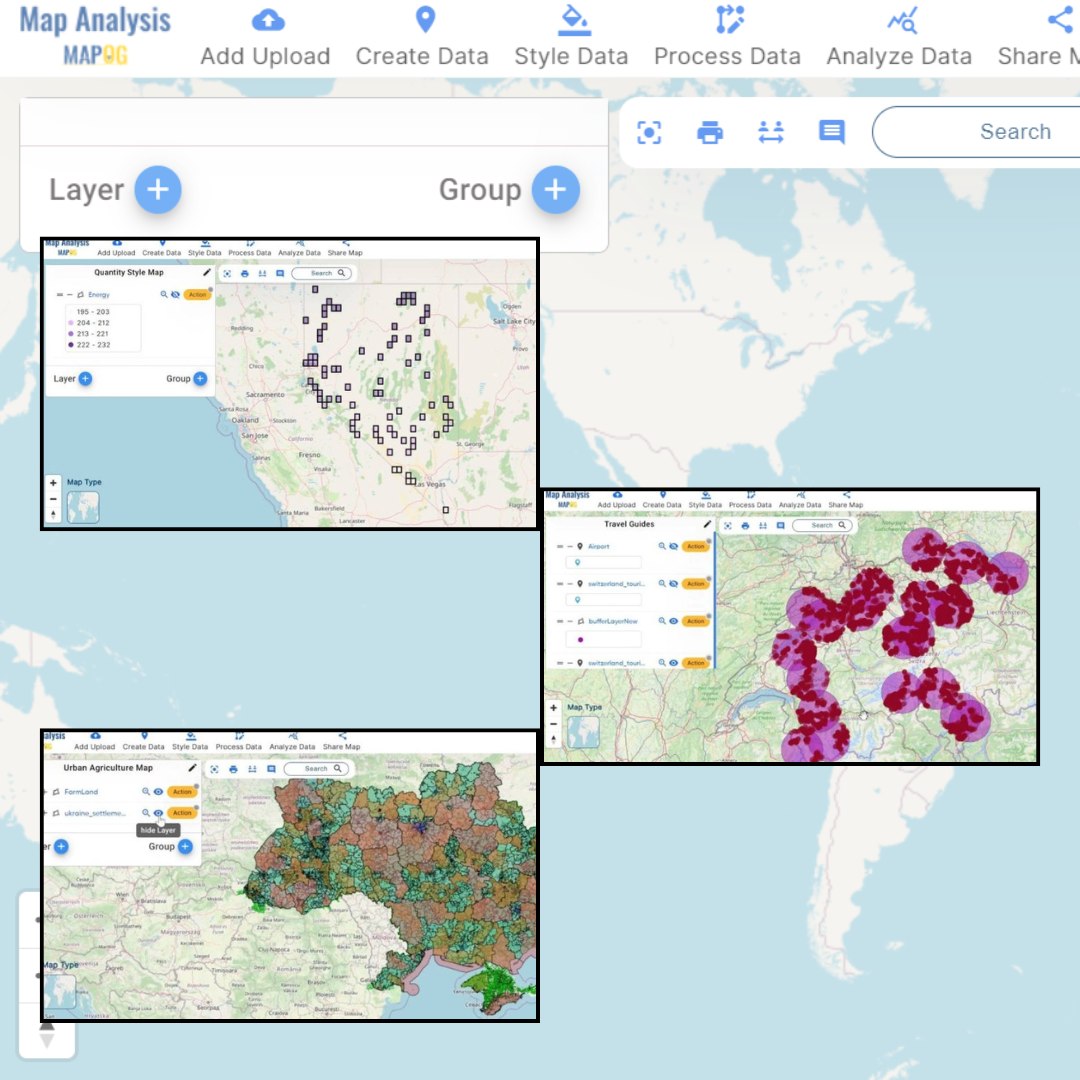This screenshot has height=1080, width=1080.
Task: Click the magenta color swatch for bufferLayerNow
Action: click(x=581, y=639)
